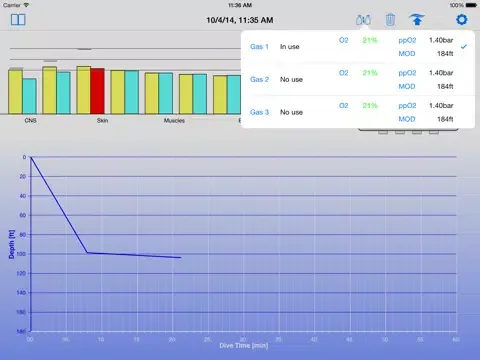Tap Gas 3 ppO2 1.40bar value

(441, 106)
